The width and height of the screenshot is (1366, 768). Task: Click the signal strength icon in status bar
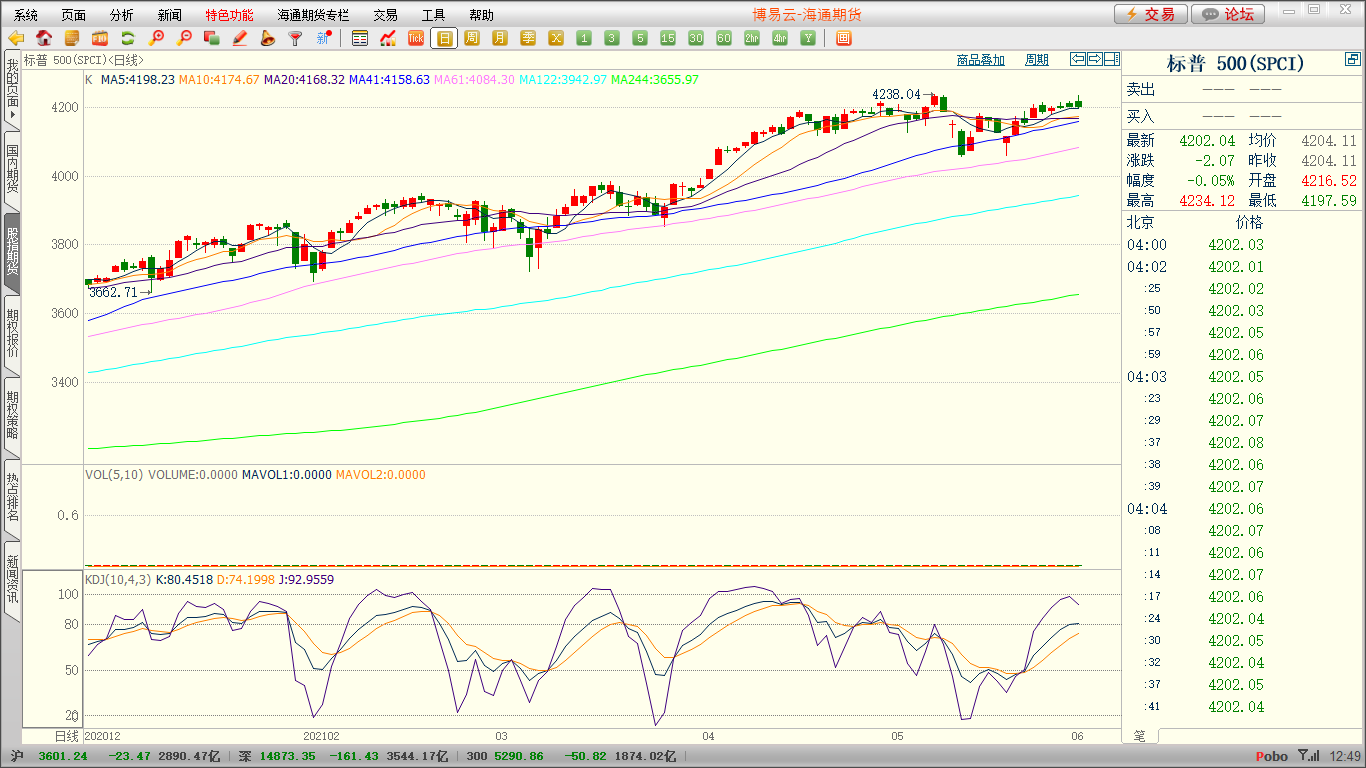click(1308, 756)
